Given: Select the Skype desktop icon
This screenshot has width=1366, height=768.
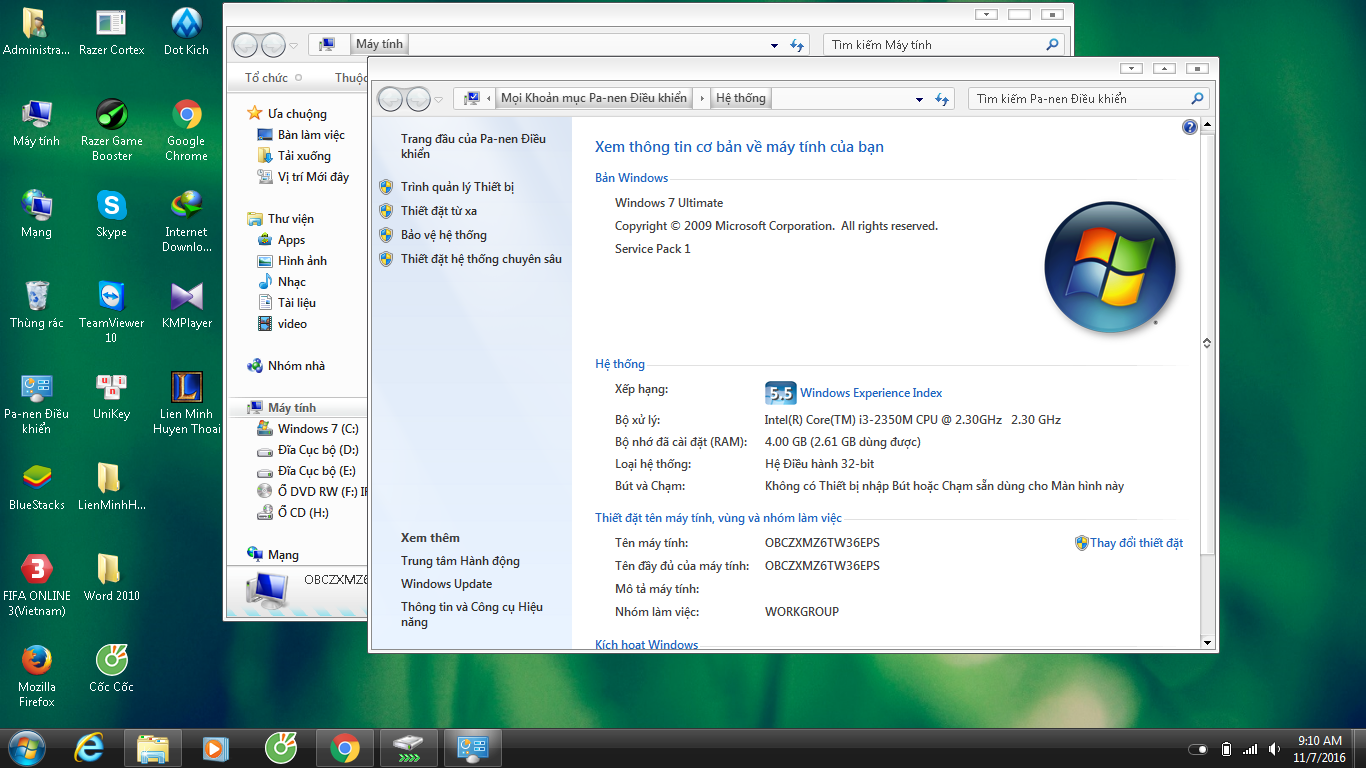Looking at the screenshot, I should coord(111,214).
